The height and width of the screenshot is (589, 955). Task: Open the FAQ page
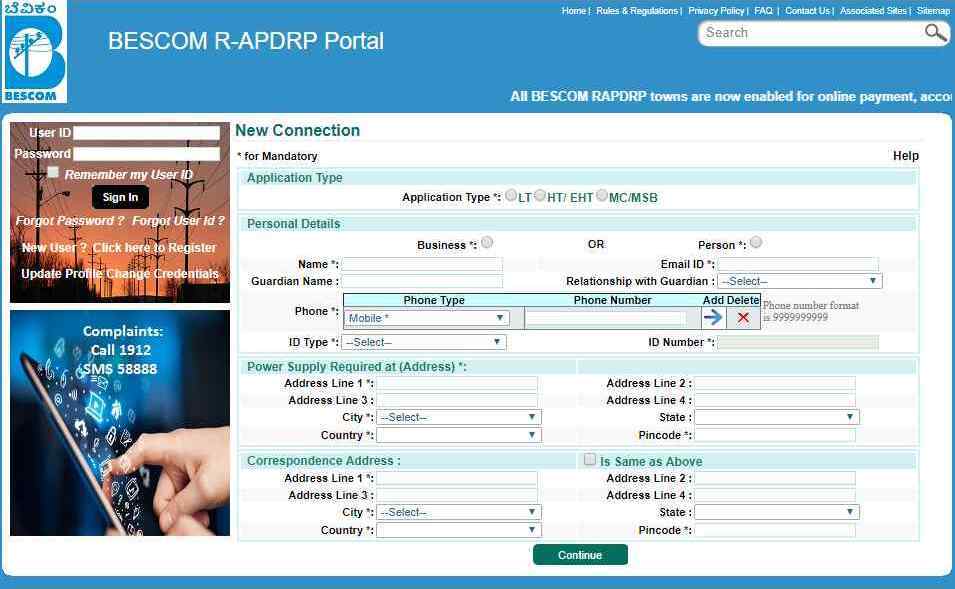pyautogui.click(x=763, y=10)
